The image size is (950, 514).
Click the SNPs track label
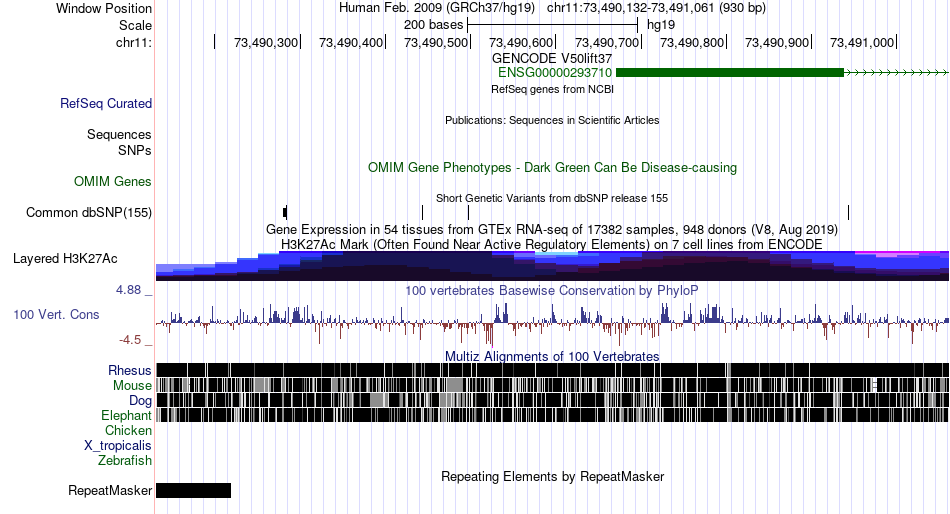(x=135, y=150)
